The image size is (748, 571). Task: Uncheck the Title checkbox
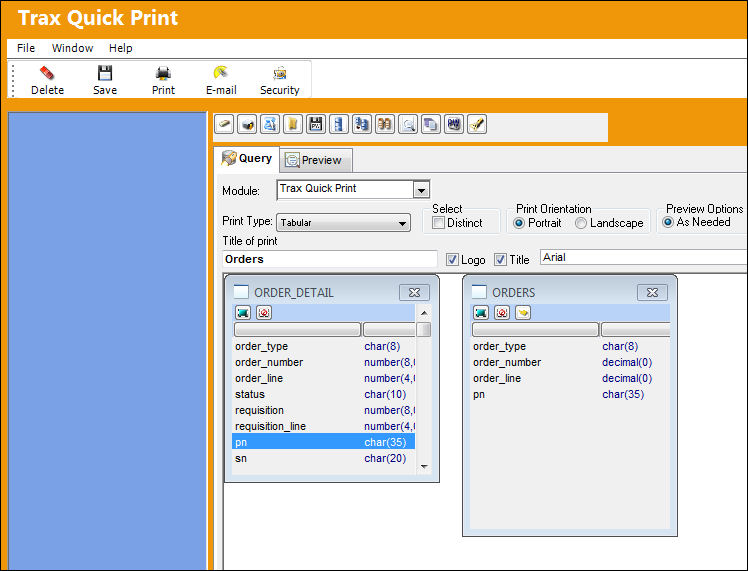500,260
